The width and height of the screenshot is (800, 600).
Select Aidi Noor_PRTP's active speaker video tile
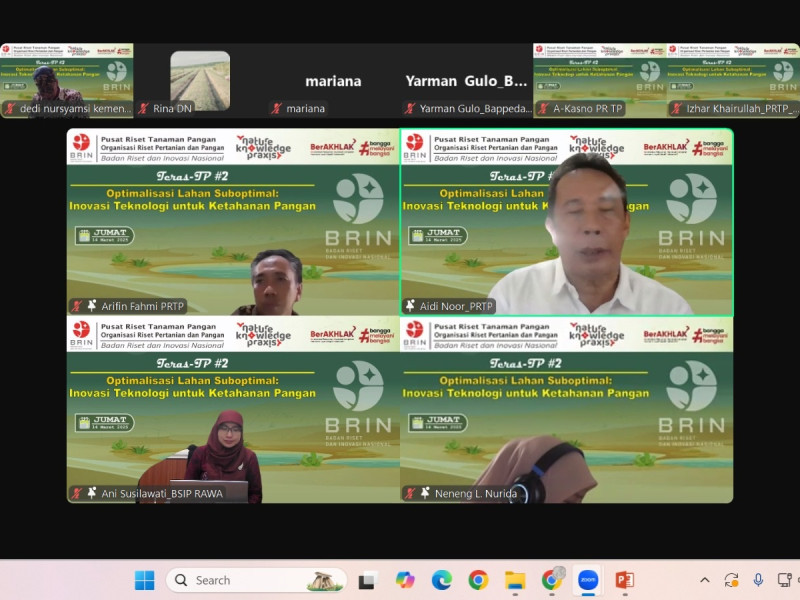coord(566,222)
